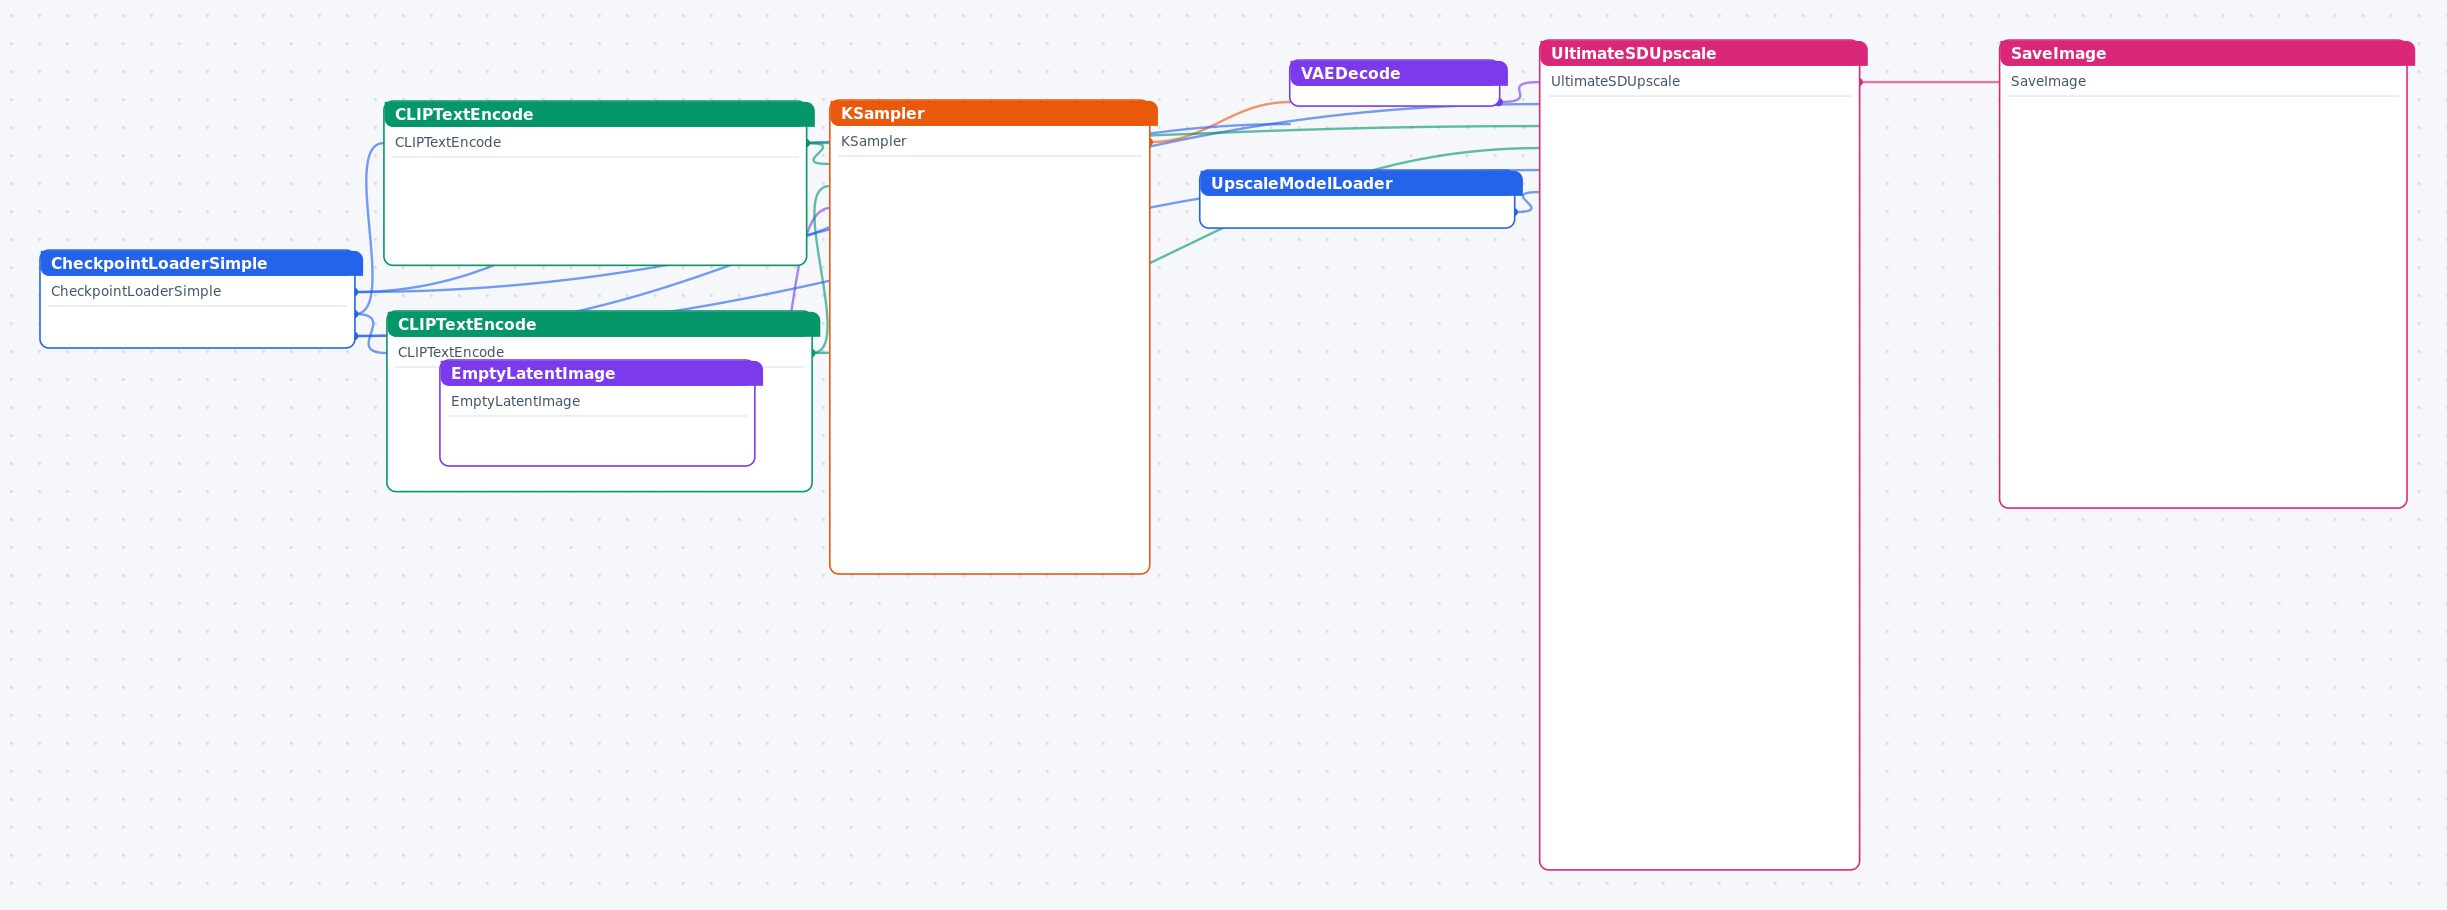Screen dimensions: 2447x910
Task: Select the orange KSampler node title bar
Action: [993, 113]
